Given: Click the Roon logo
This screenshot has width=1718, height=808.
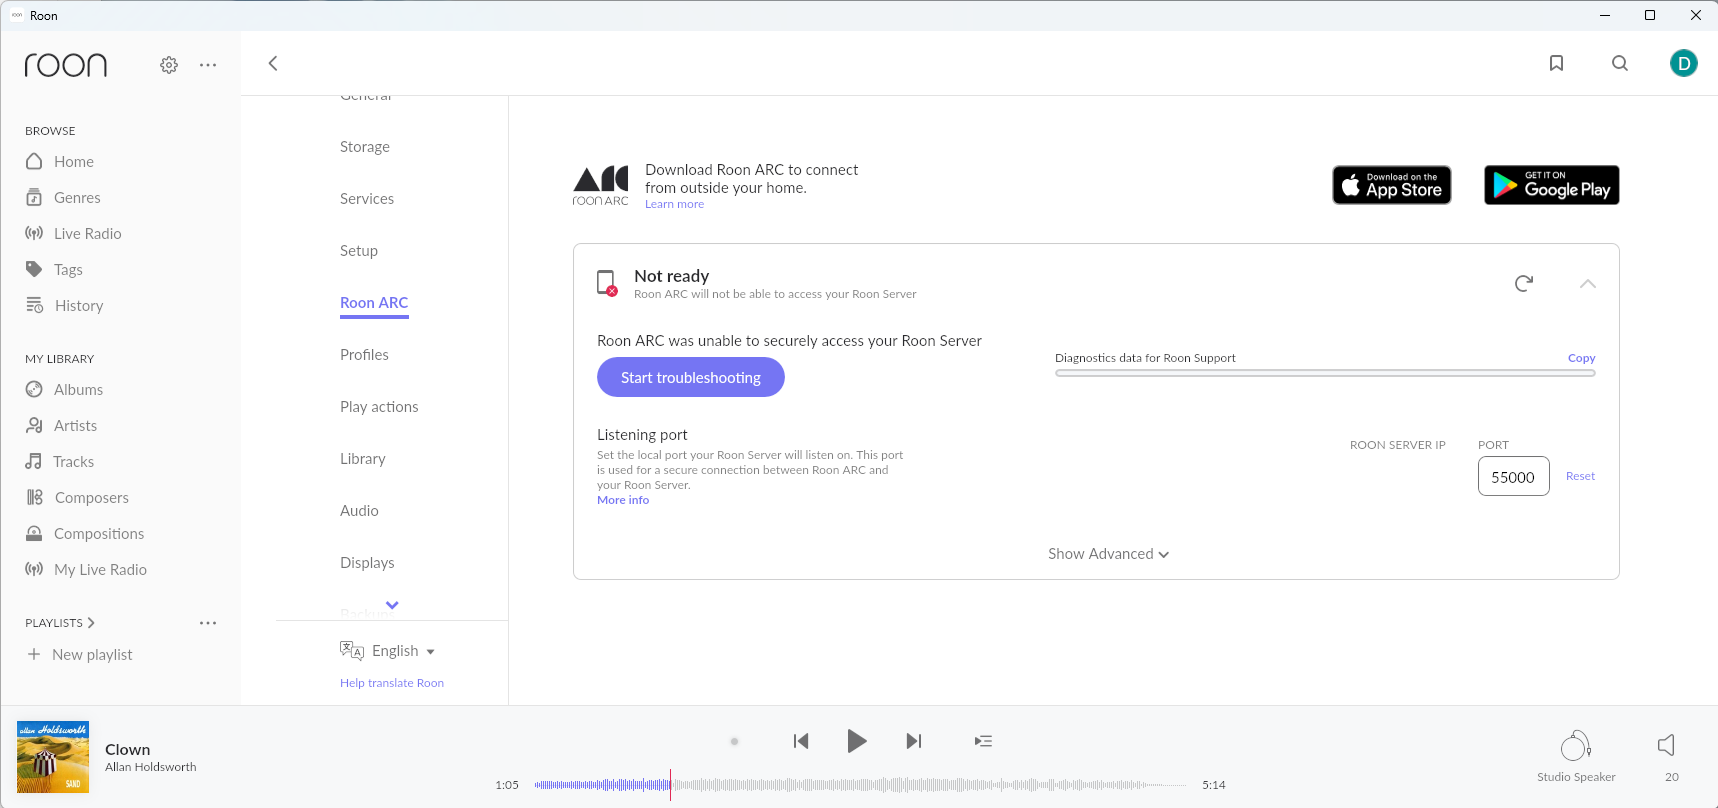Looking at the screenshot, I should tap(66, 65).
